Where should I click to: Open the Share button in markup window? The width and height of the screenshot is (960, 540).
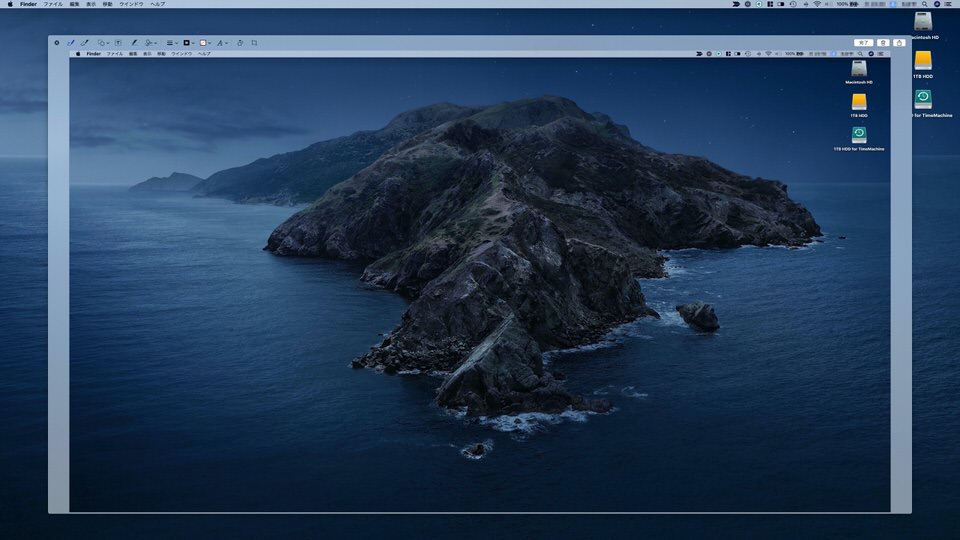click(x=899, y=43)
